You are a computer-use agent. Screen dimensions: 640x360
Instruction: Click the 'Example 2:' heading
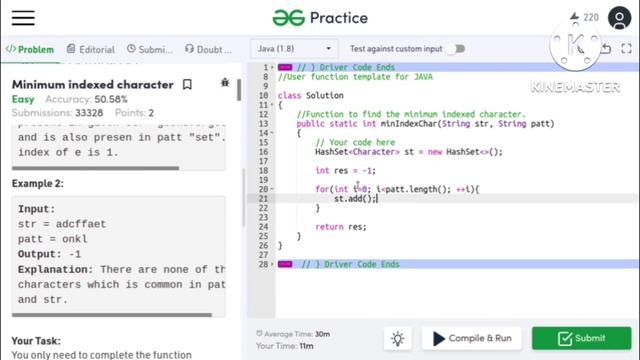click(38, 184)
